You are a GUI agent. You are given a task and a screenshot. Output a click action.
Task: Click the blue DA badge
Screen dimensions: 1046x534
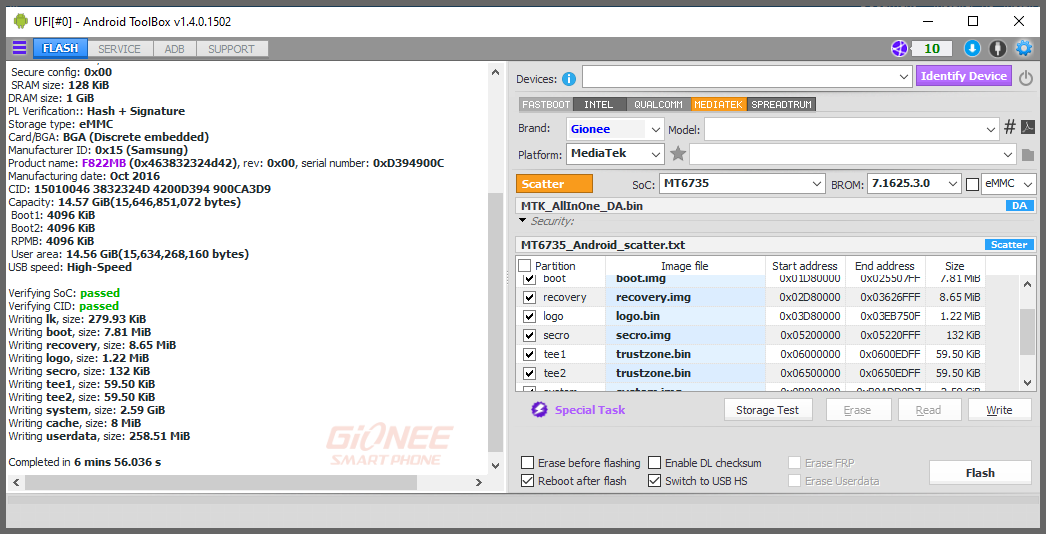[1019, 206]
